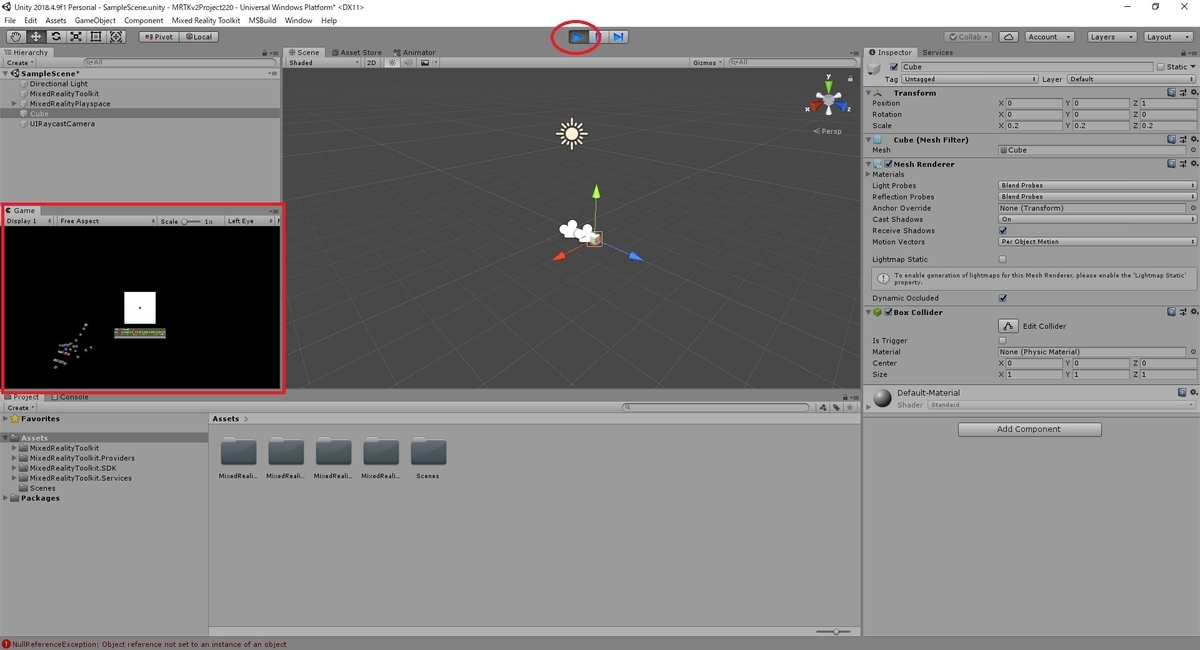Open the Assets menu
This screenshot has width=1200, height=650.
click(x=56, y=20)
